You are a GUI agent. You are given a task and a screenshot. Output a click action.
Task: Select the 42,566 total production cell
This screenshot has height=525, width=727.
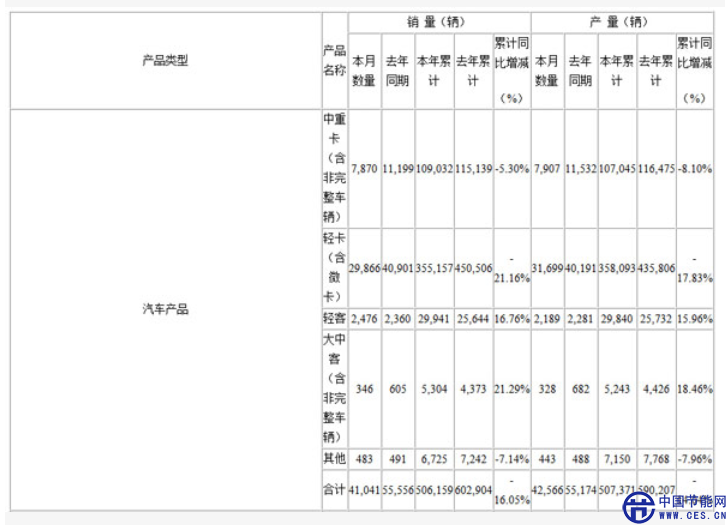pyautogui.click(x=547, y=490)
